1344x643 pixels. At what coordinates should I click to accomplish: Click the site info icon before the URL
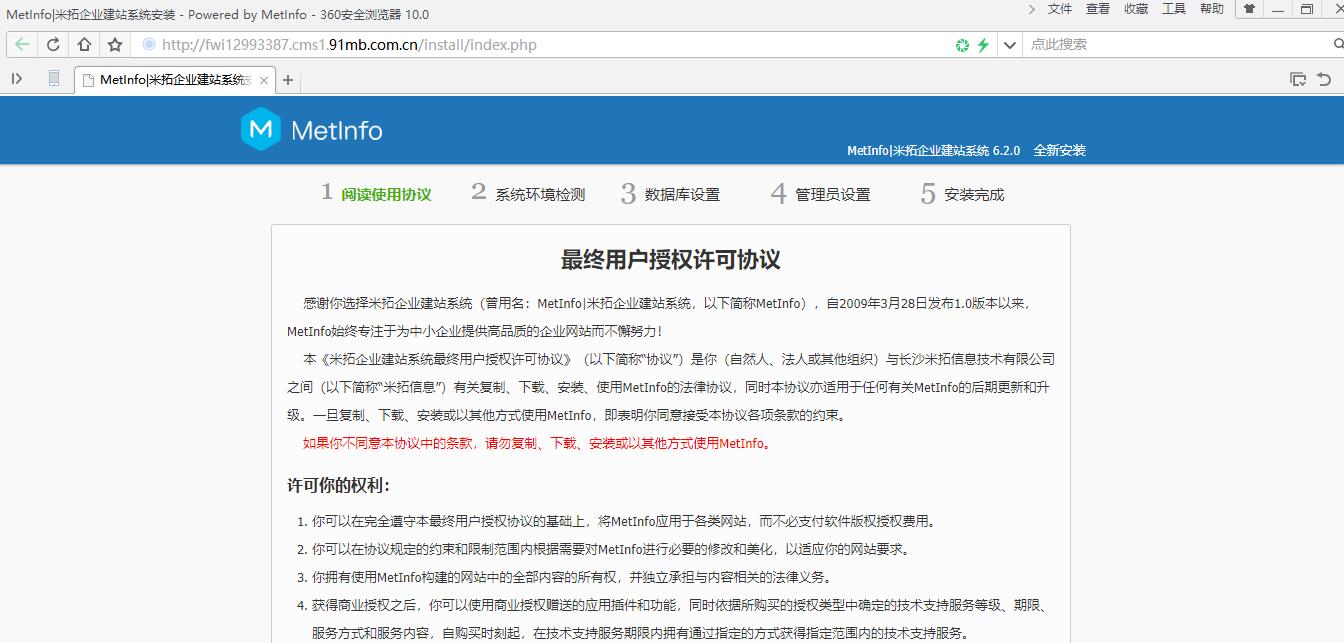(x=149, y=44)
